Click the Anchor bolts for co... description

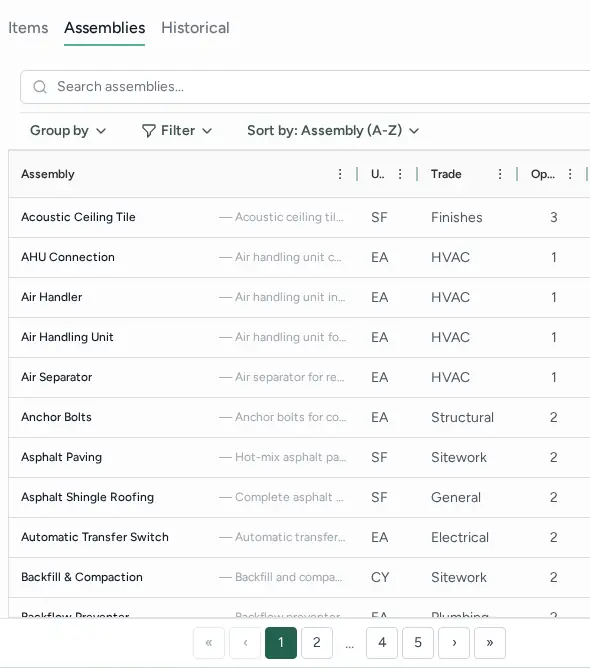(x=291, y=417)
